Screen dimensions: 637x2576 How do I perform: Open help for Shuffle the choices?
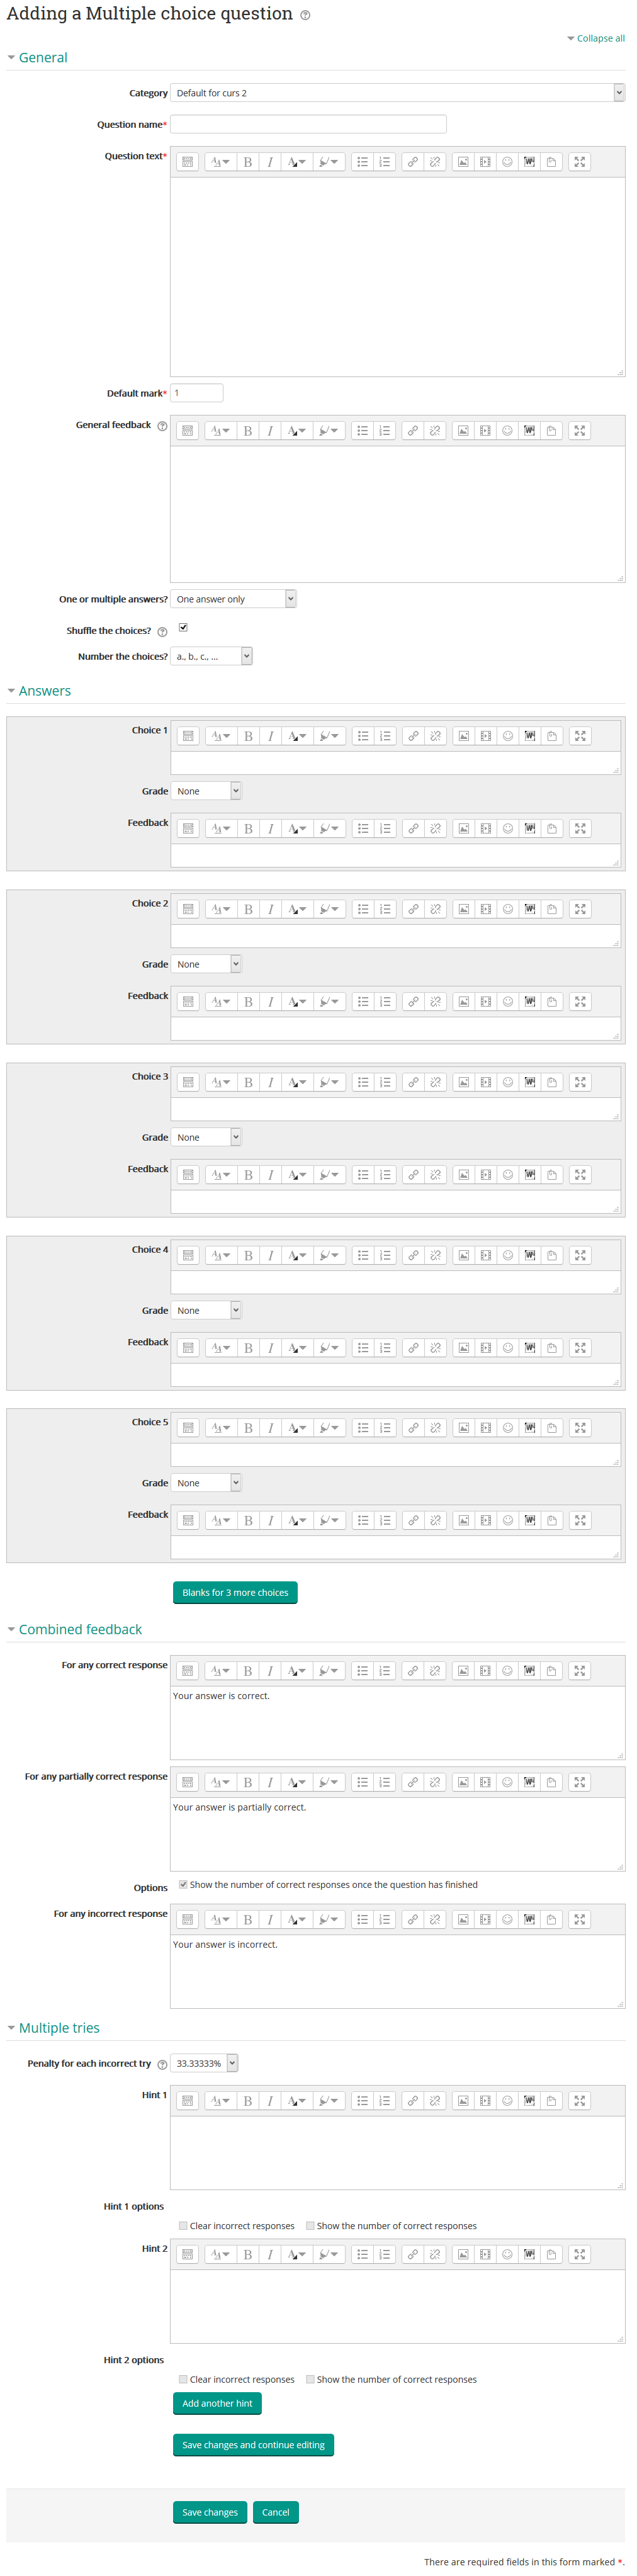[x=162, y=632]
